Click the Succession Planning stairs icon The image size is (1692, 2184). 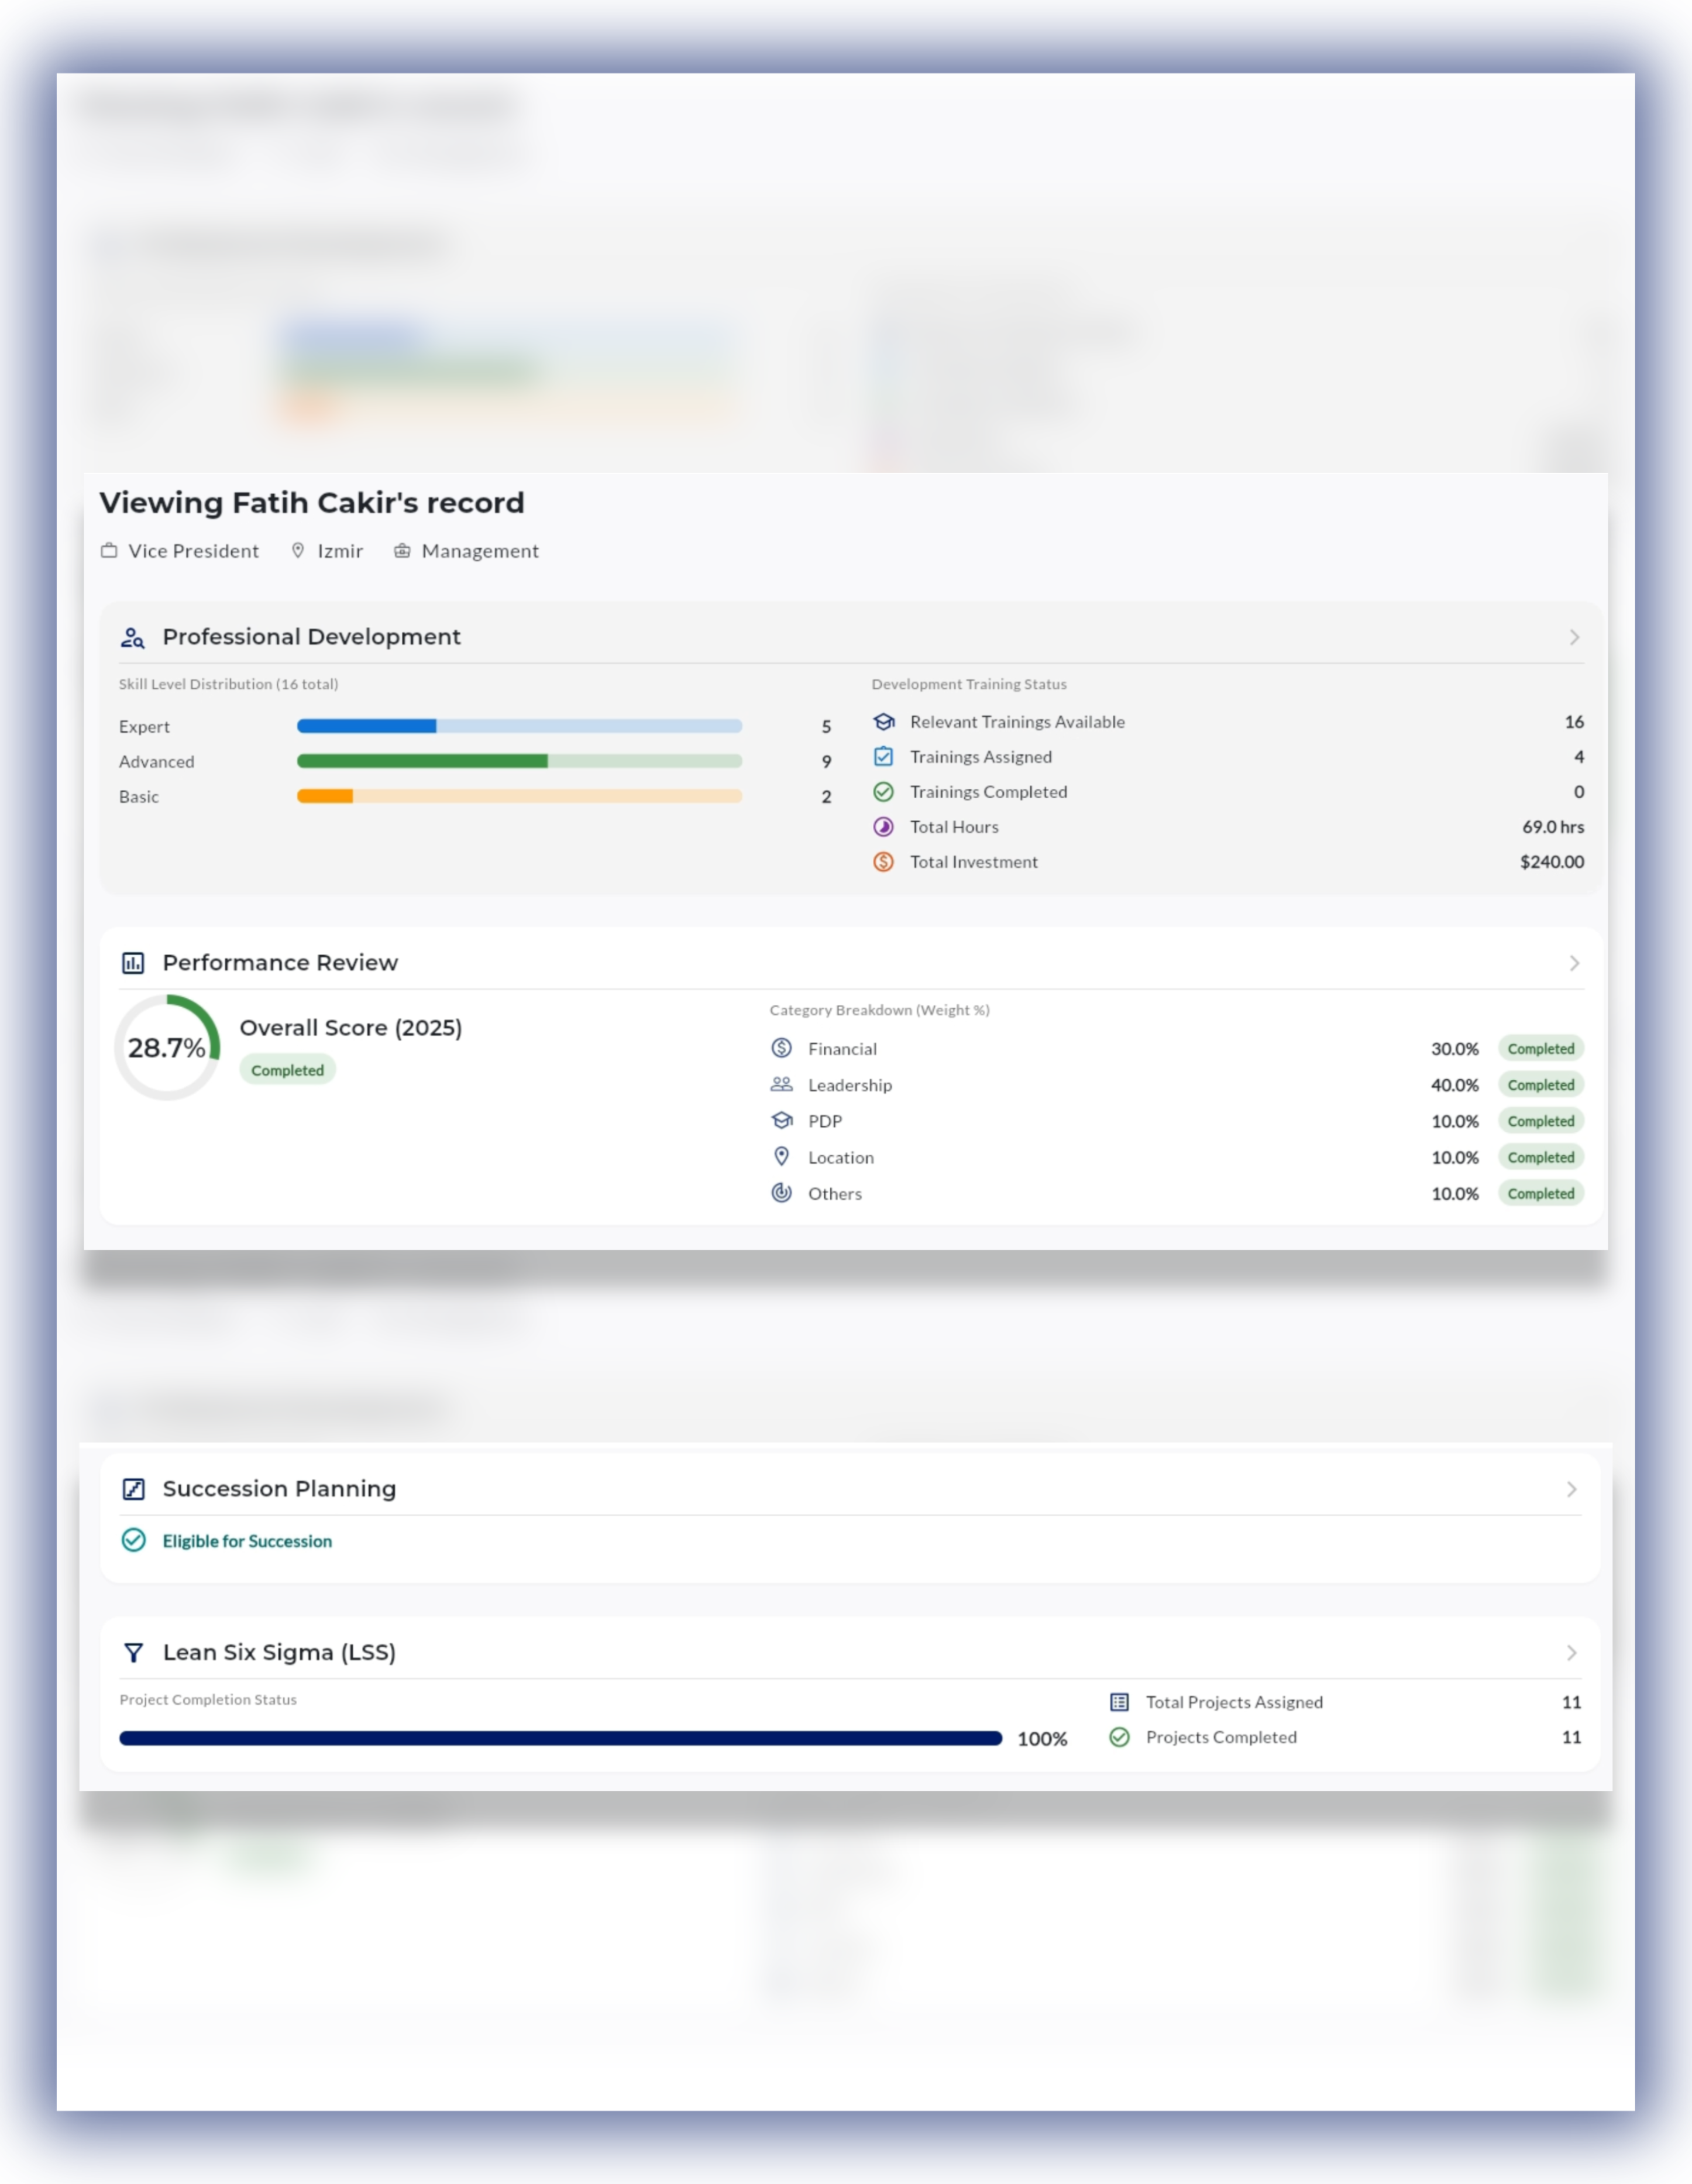(133, 1489)
